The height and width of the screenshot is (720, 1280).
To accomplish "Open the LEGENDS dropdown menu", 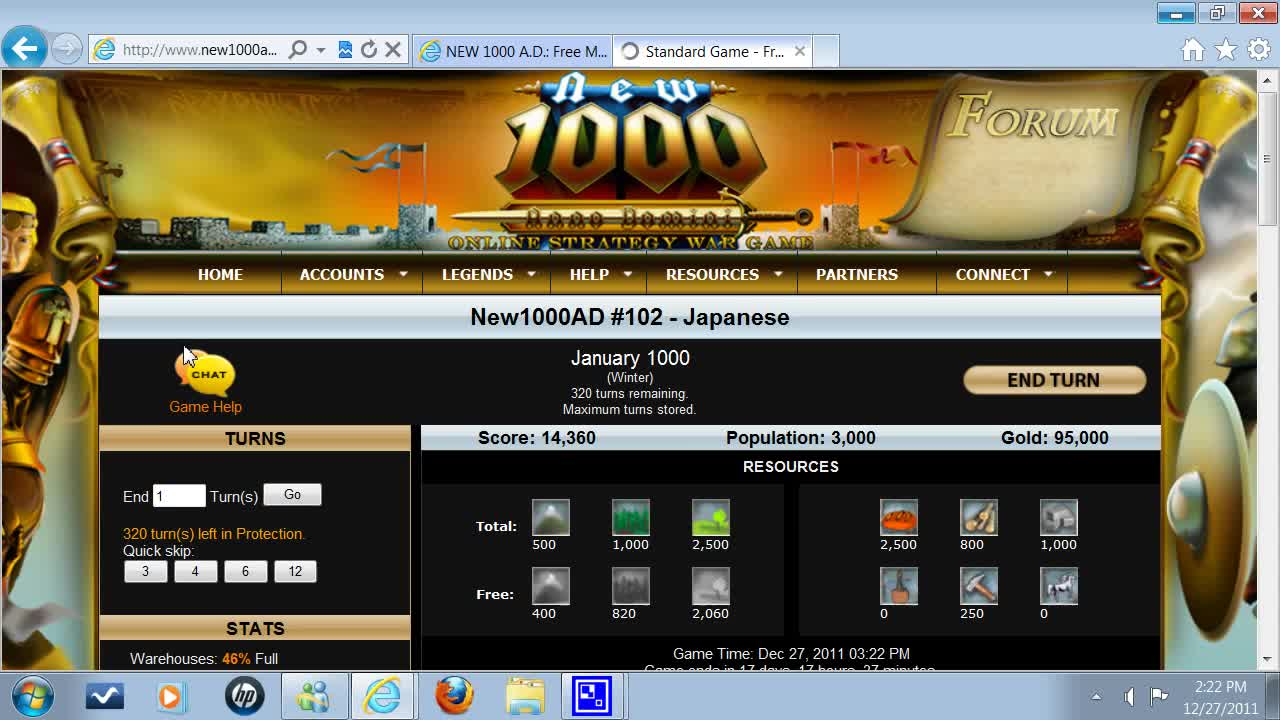I will pyautogui.click(x=478, y=274).
